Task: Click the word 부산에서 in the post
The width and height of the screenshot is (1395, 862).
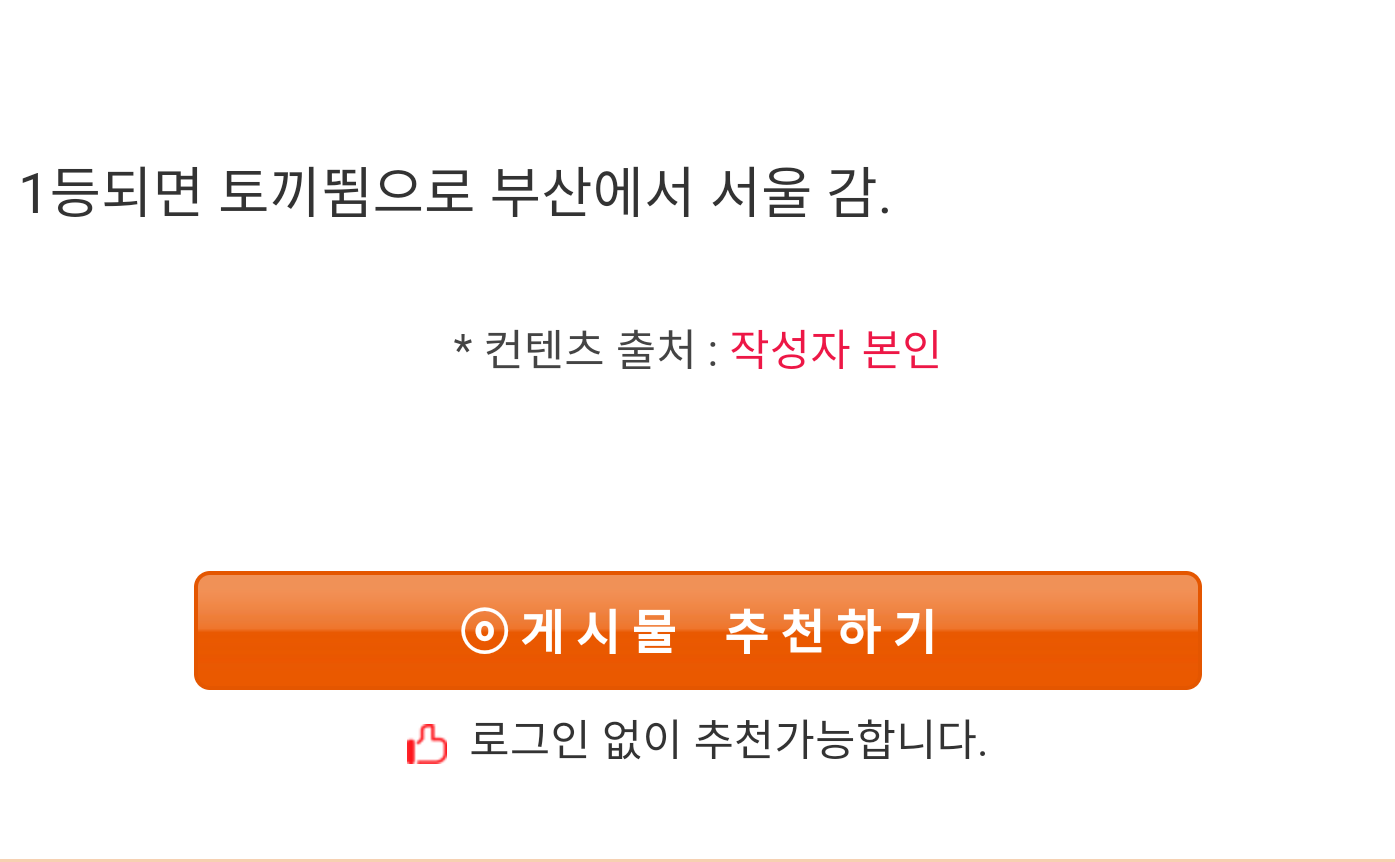Action: click(x=592, y=193)
